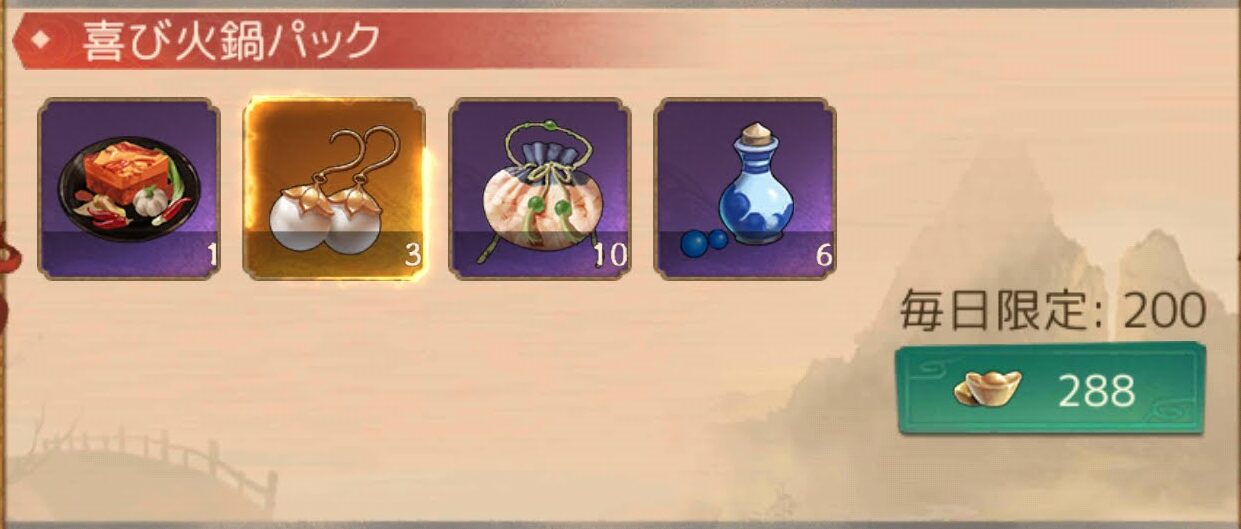Tap the red header banner ribbon
This screenshot has width=1241, height=529.
[x=360, y=41]
